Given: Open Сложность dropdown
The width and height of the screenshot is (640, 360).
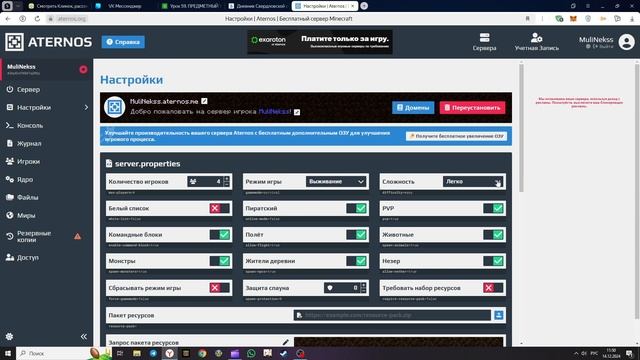Looking at the screenshot, I should pyautogui.click(x=473, y=182).
